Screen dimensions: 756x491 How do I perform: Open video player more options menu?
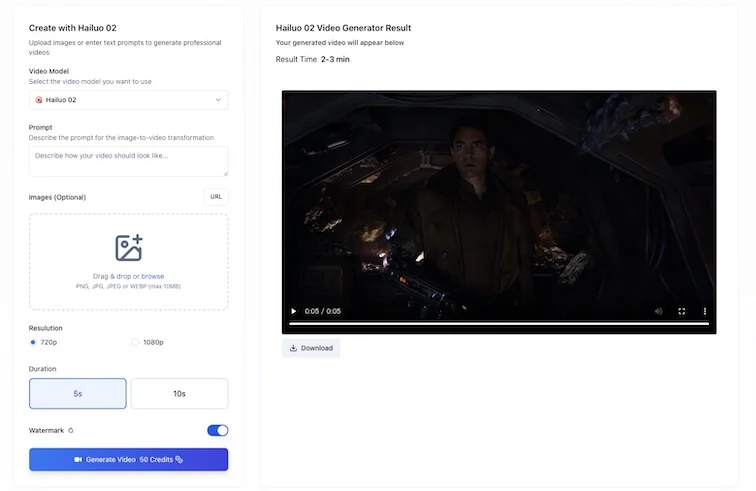[705, 311]
